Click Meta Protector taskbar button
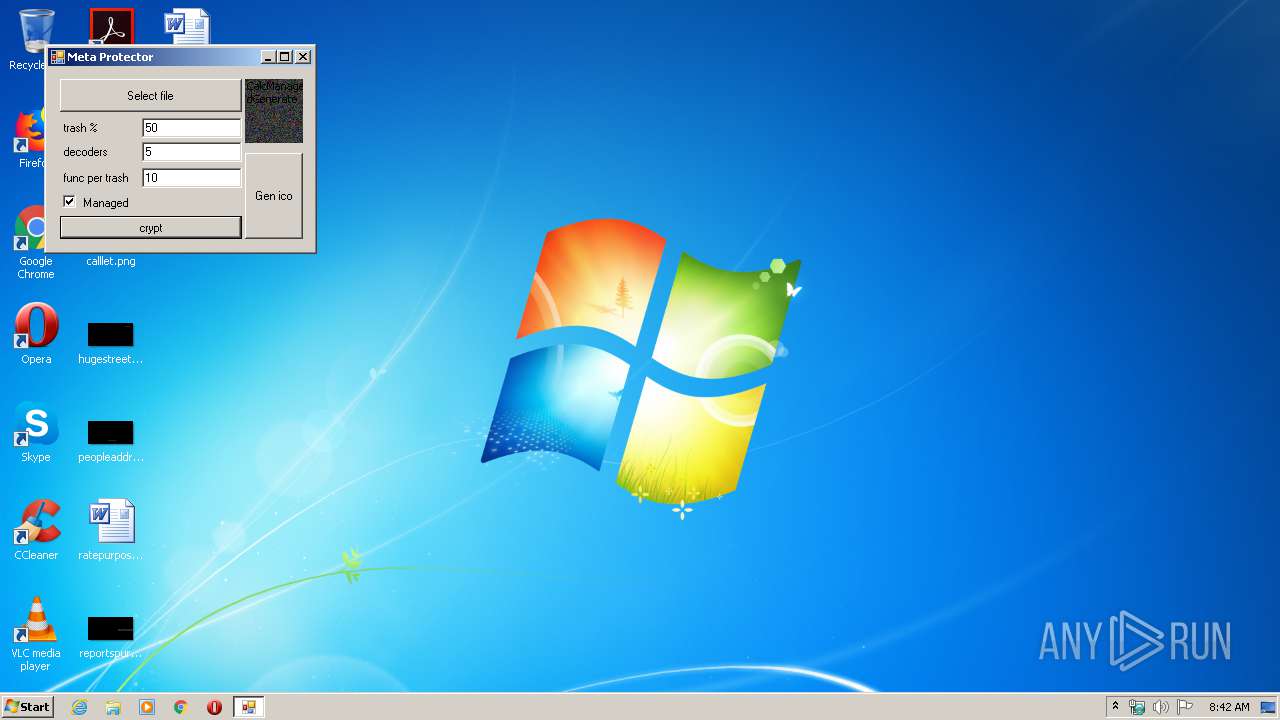The width and height of the screenshot is (1280, 720). (x=248, y=707)
